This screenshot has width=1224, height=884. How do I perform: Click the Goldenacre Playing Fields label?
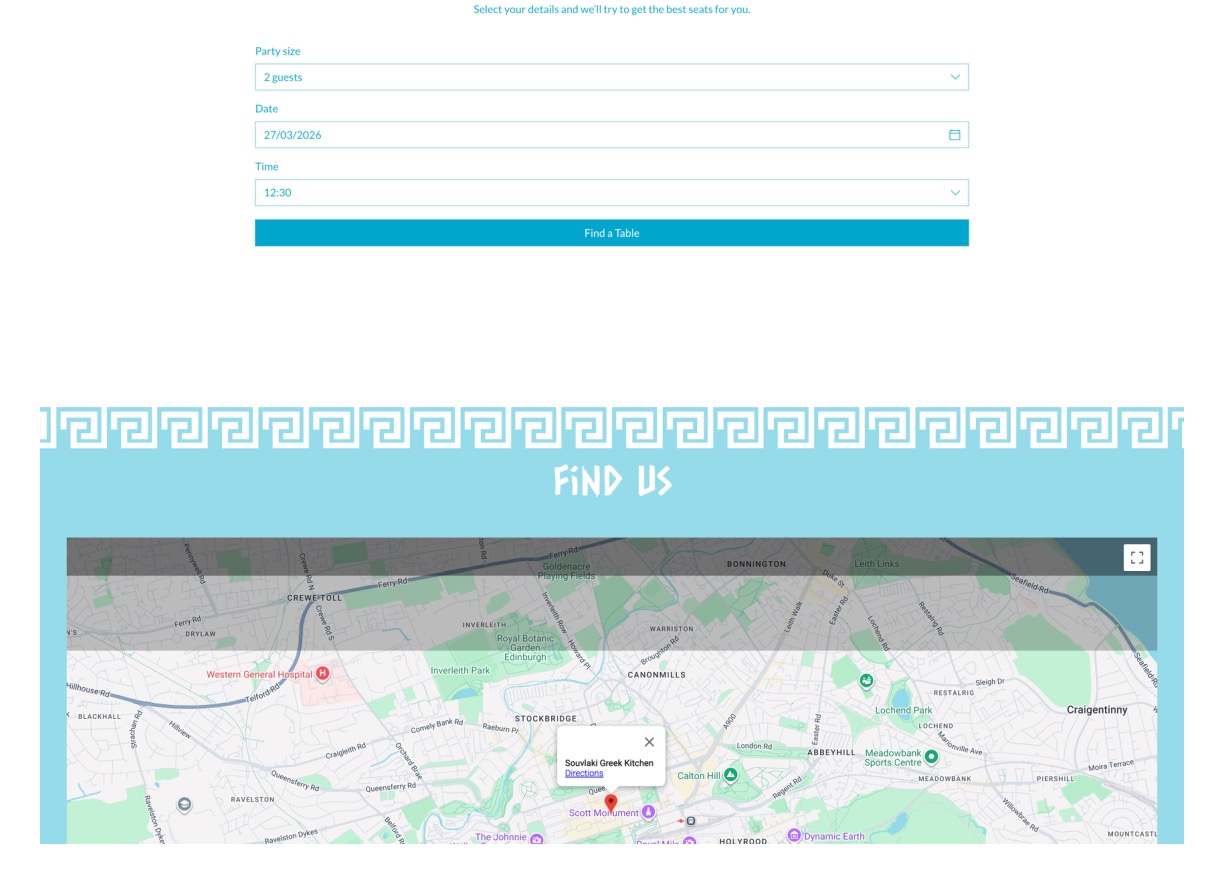coord(566,571)
